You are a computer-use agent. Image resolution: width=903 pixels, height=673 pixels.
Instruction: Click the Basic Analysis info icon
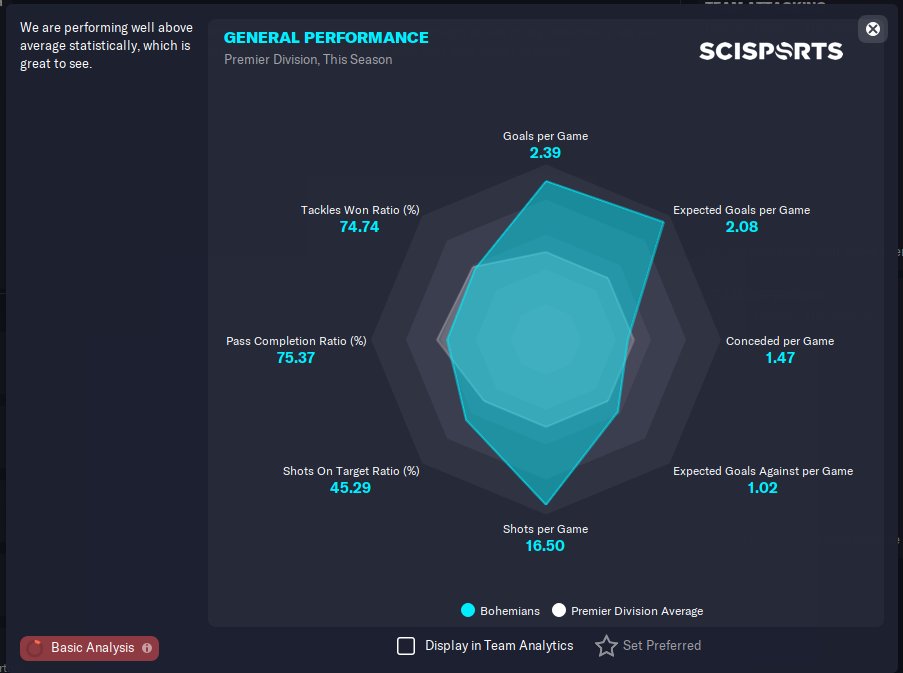coord(147,648)
